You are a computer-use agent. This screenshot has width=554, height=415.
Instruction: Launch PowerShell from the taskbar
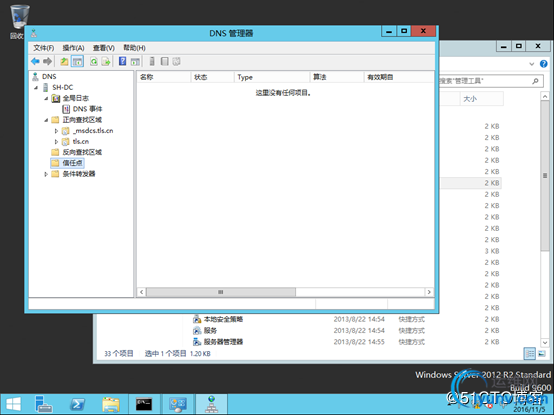click(x=77, y=404)
